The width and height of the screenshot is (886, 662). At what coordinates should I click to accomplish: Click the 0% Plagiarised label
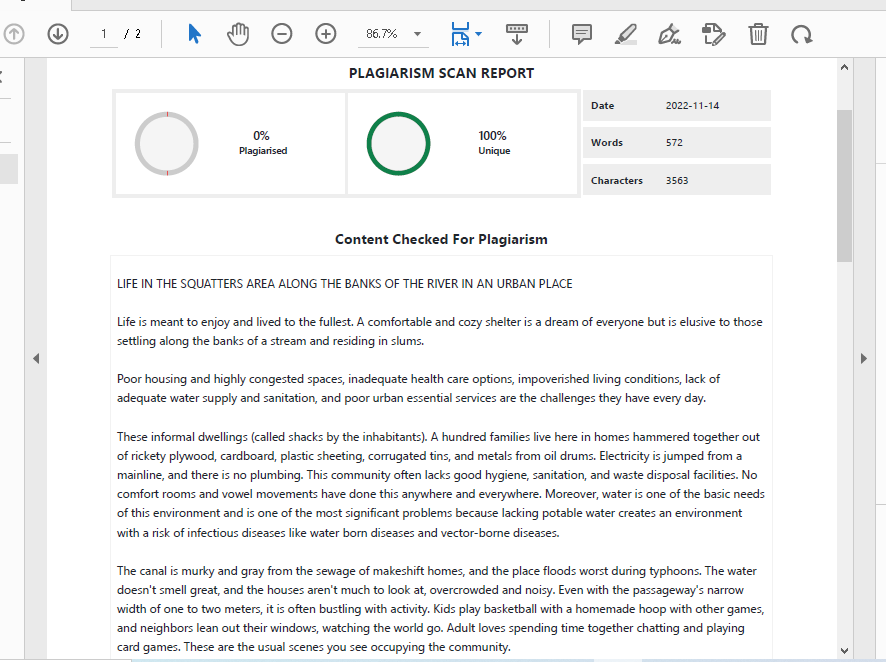pos(263,143)
